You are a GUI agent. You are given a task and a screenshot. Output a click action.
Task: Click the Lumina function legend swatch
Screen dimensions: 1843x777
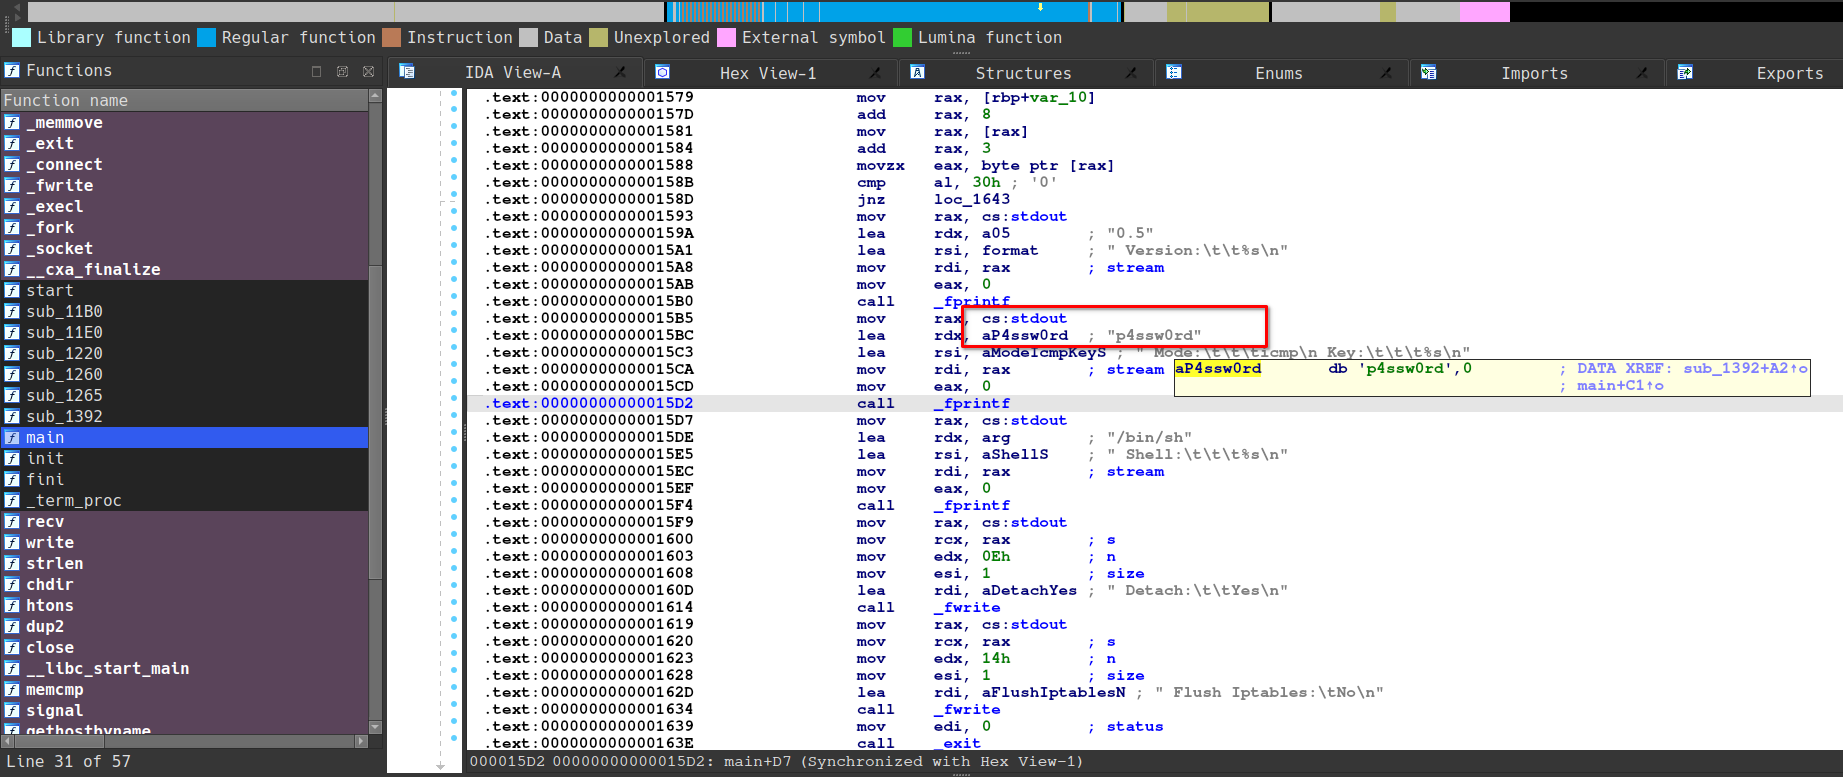[x=902, y=37]
